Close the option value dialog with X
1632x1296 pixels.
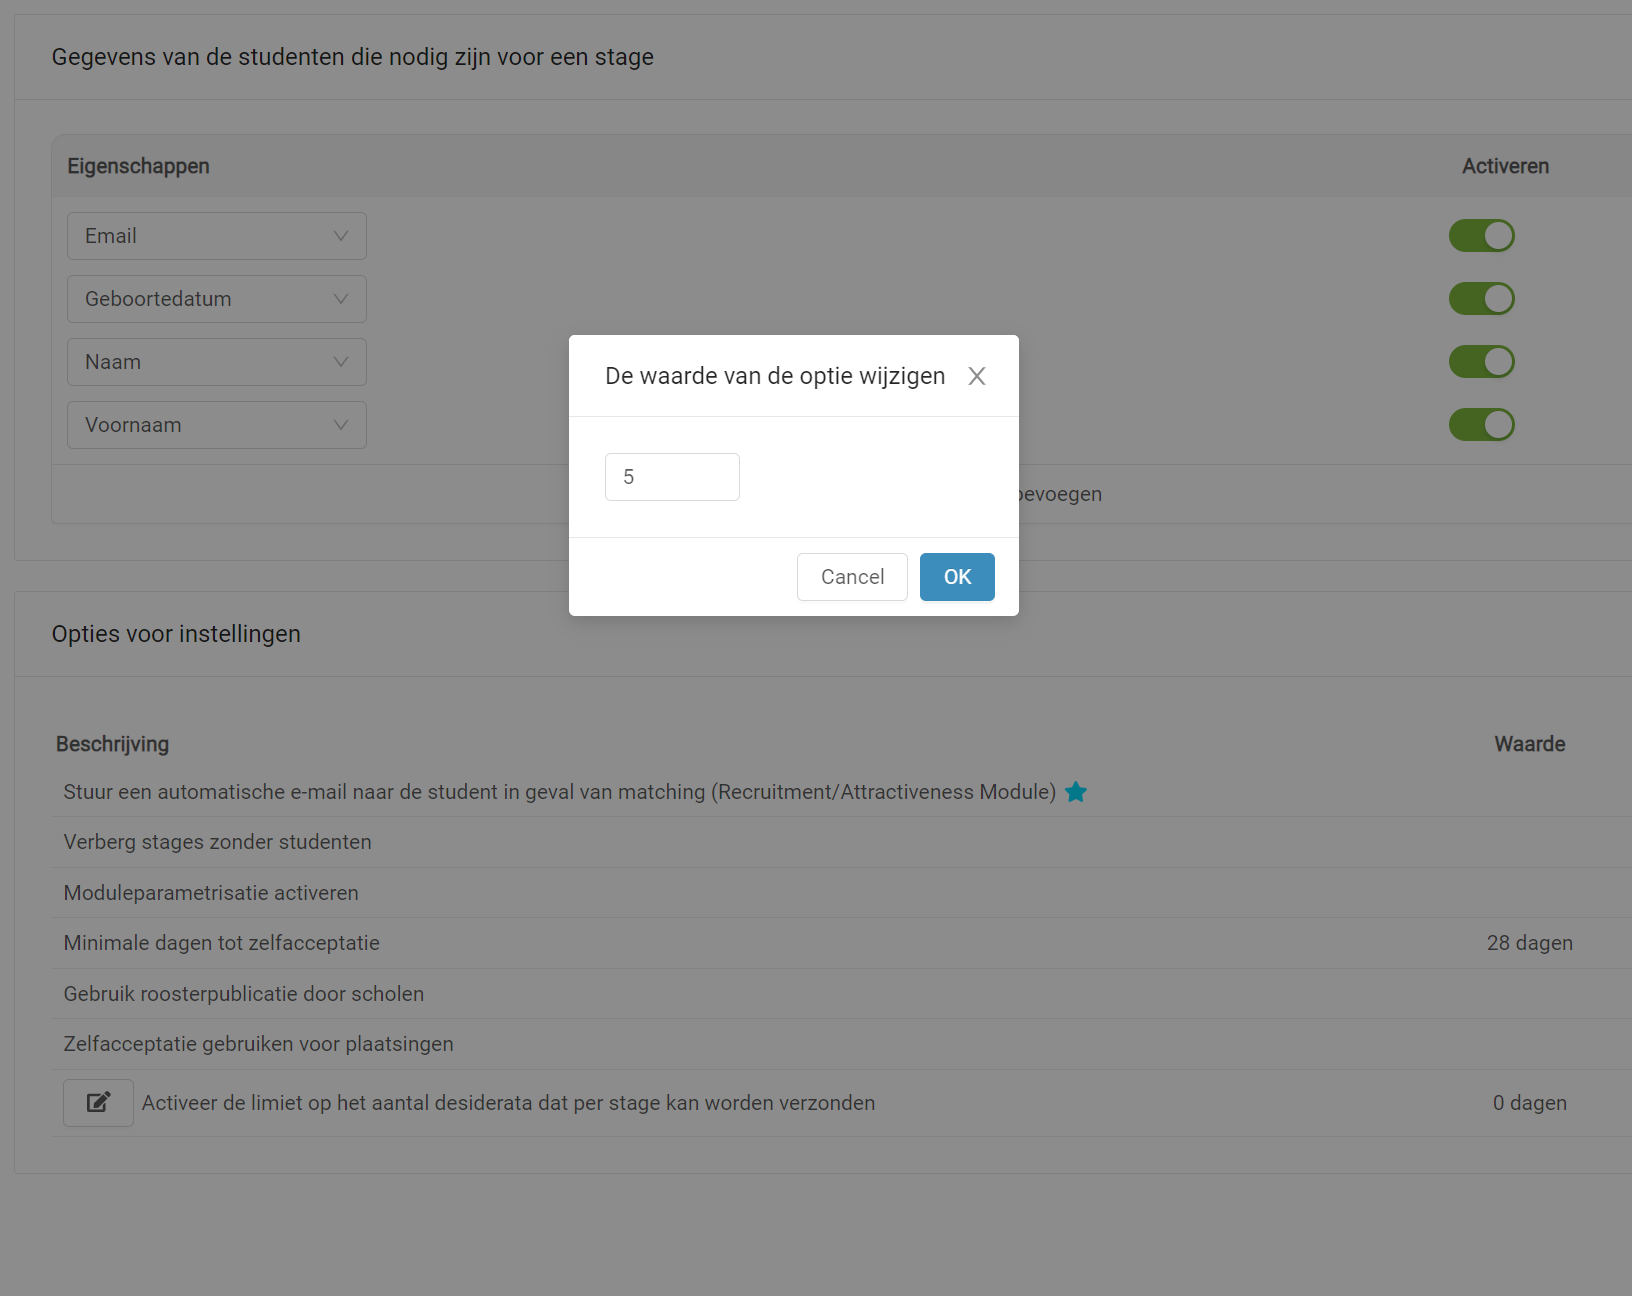pos(977,376)
